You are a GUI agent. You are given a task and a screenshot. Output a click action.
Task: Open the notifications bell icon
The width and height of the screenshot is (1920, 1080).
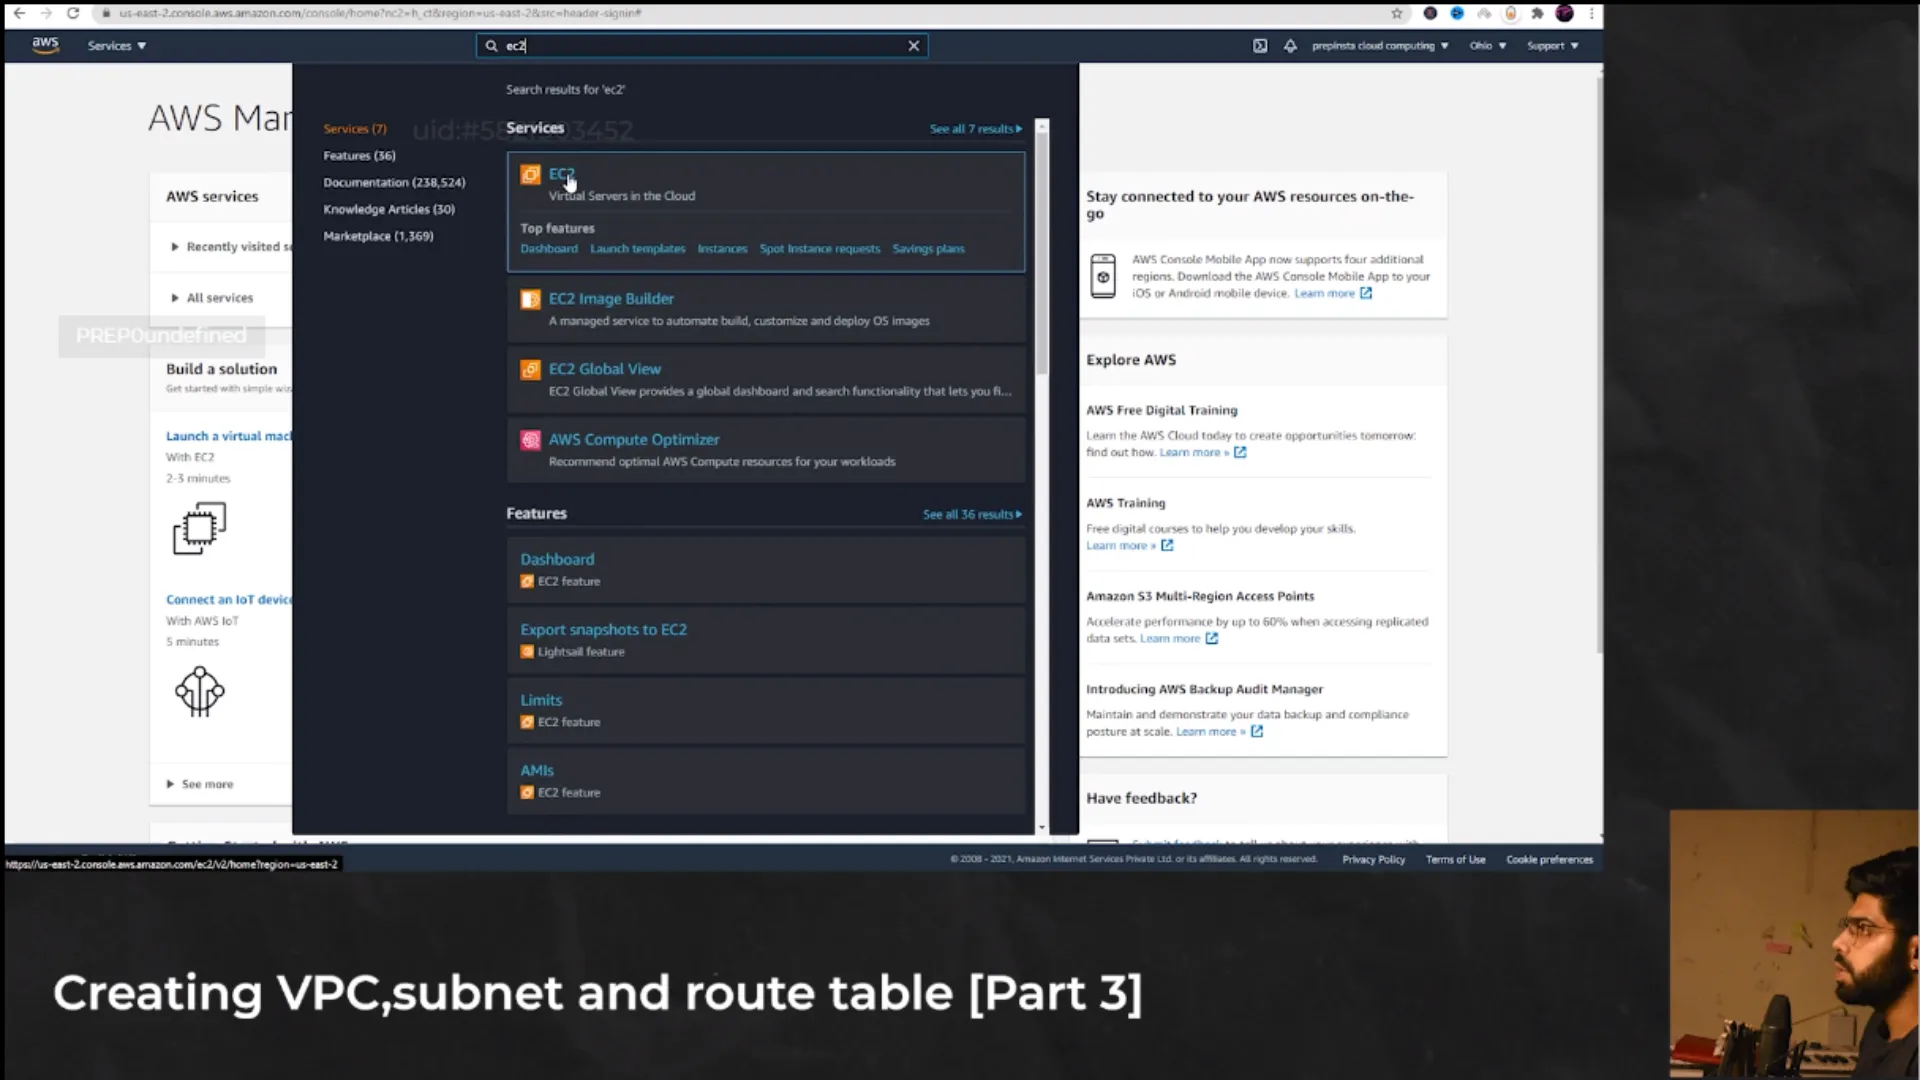coord(1290,46)
